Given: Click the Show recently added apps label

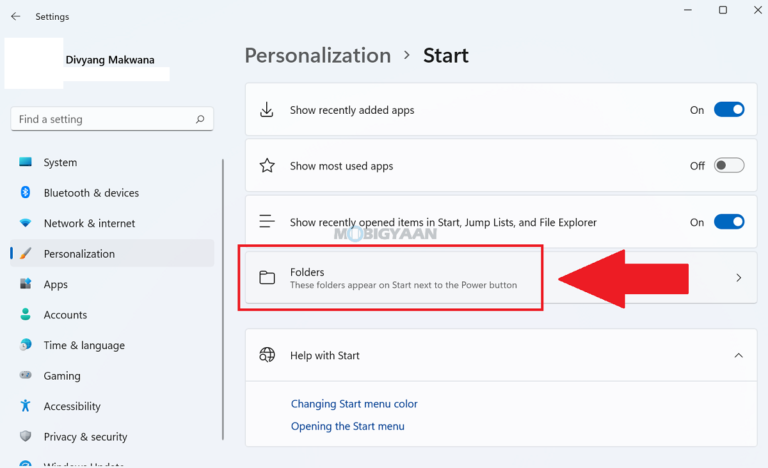Looking at the screenshot, I should [352, 110].
